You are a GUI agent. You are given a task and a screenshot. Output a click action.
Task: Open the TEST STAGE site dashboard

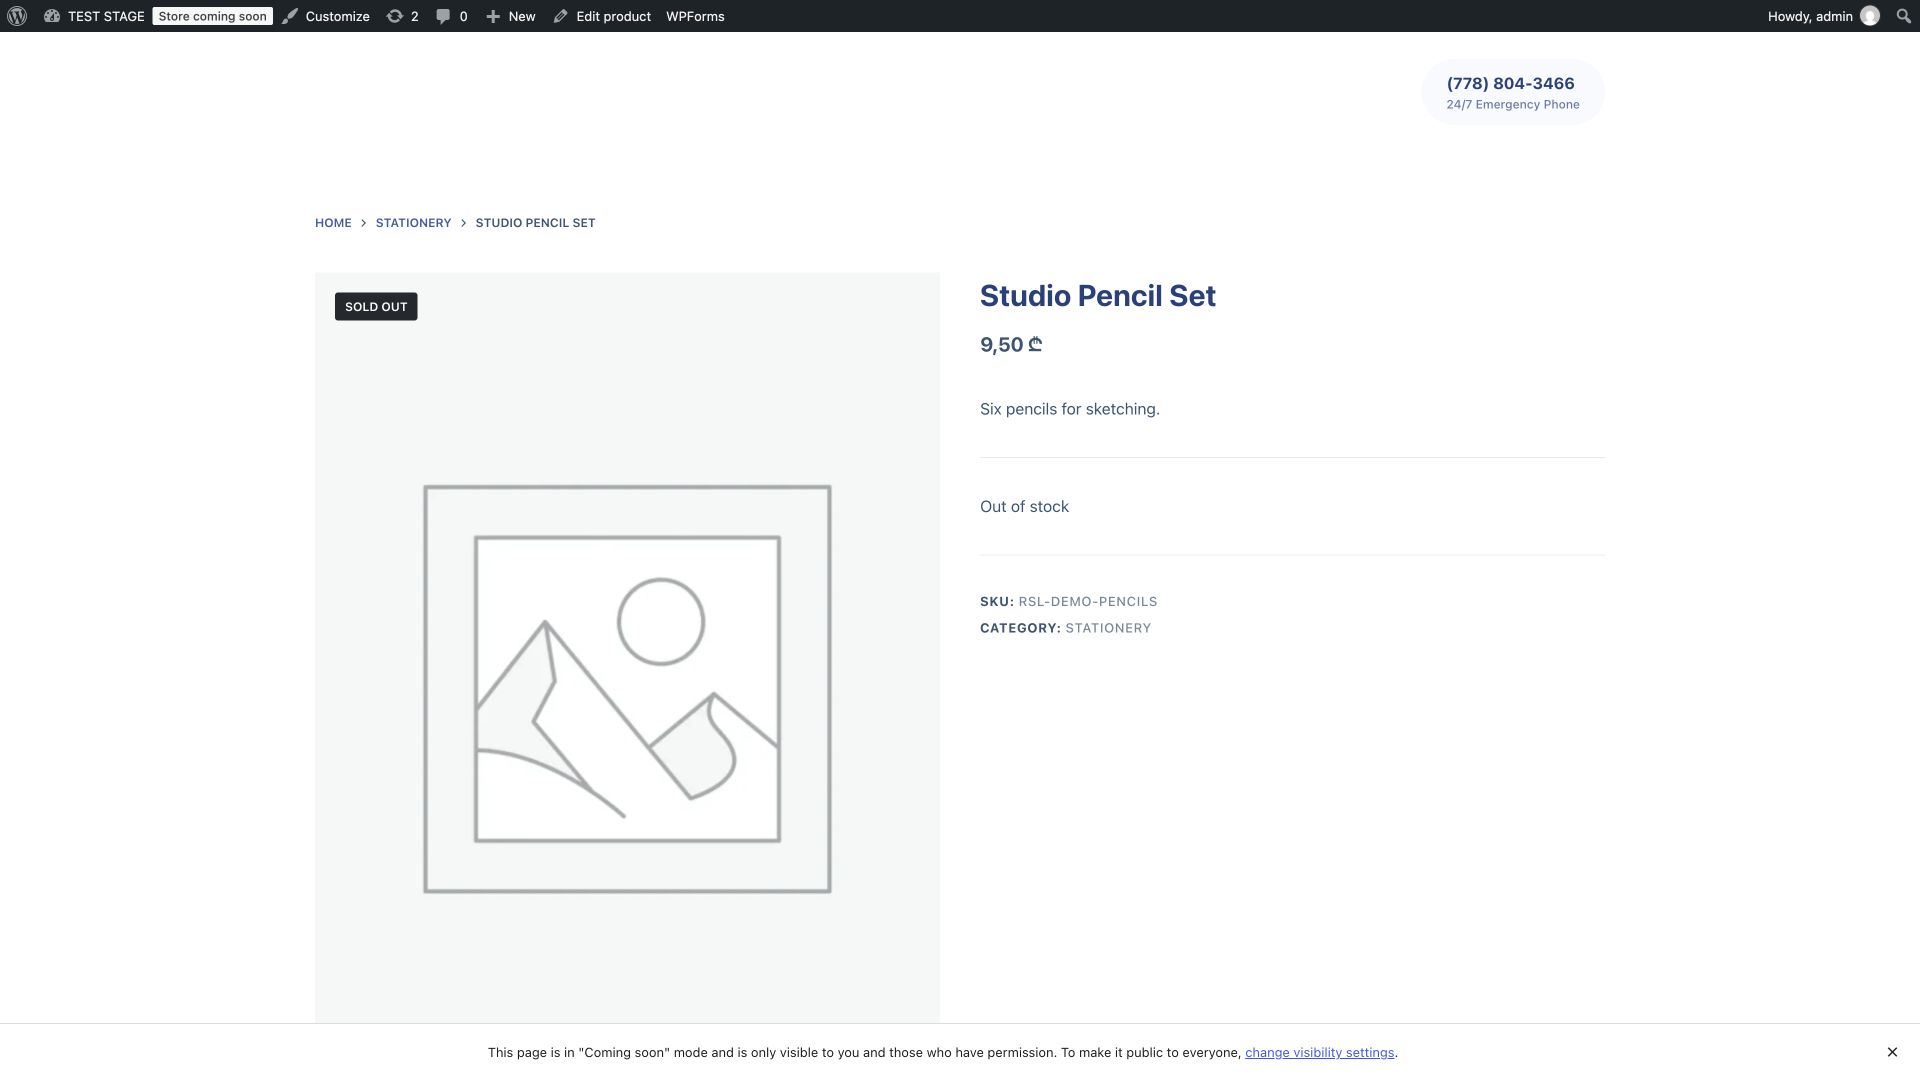pyautogui.click(x=94, y=16)
